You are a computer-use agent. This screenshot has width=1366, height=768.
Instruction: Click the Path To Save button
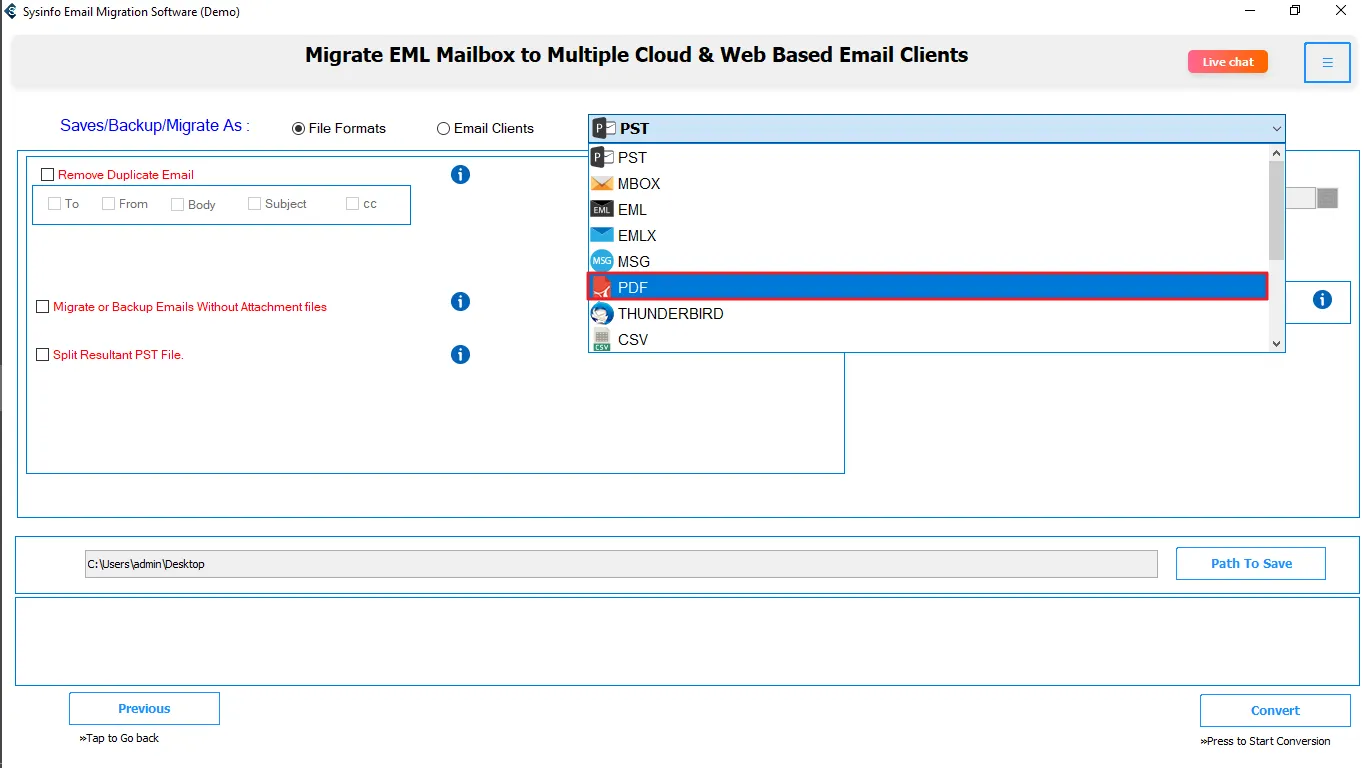[x=1251, y=564]
